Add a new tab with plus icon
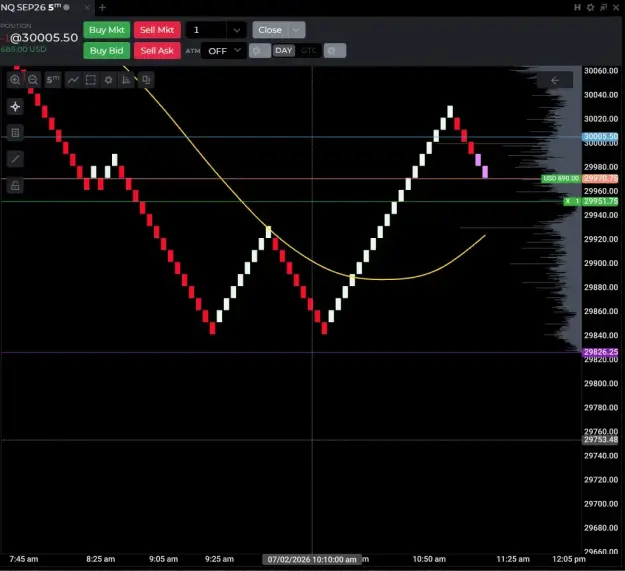625x571 pixels. pyautogui.click(x=102, y=7)
